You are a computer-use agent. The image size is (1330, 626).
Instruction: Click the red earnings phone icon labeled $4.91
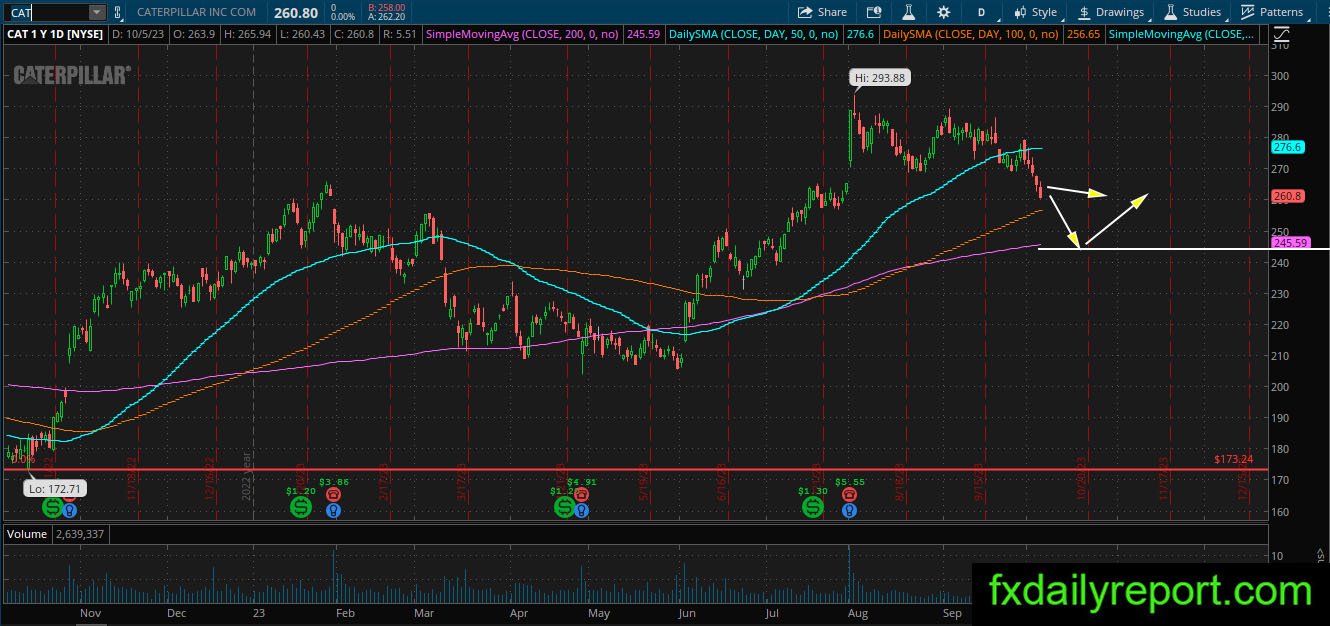click(x=583, y=494)
